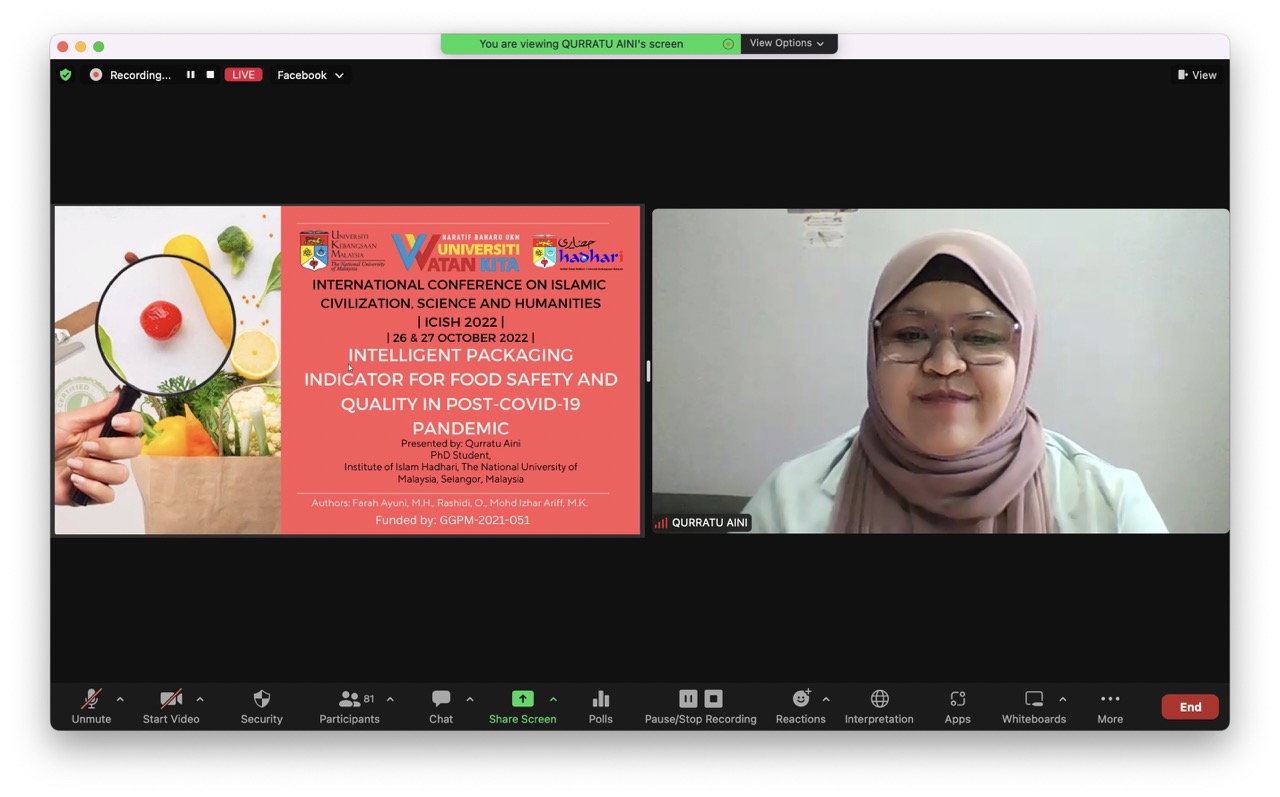
Task: Click the green encryption shield icon
Action: 66,75
